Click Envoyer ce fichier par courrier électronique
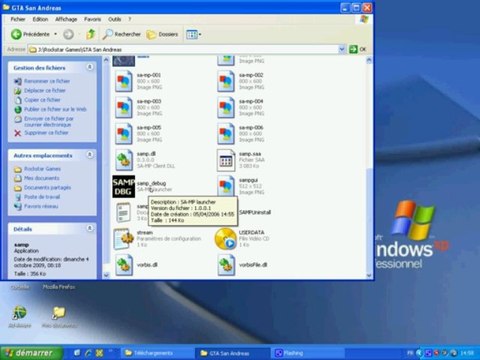The image size is (480, 360). 49,121
